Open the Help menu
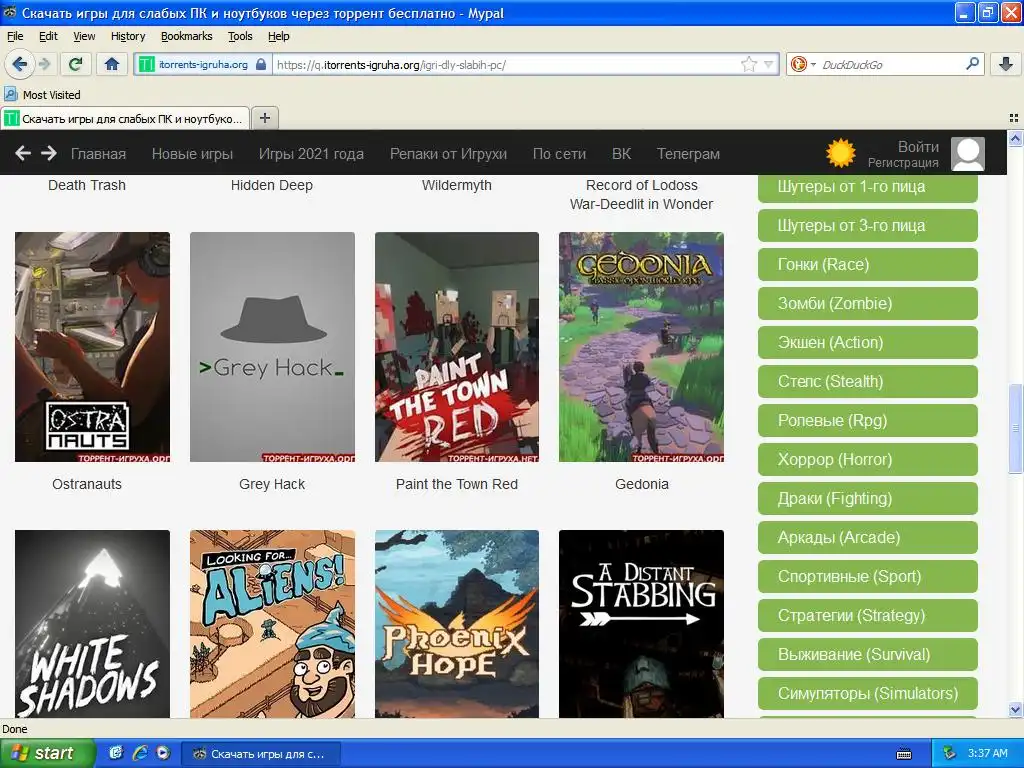This screenshot has height=768, width=1024. point(279,36)
